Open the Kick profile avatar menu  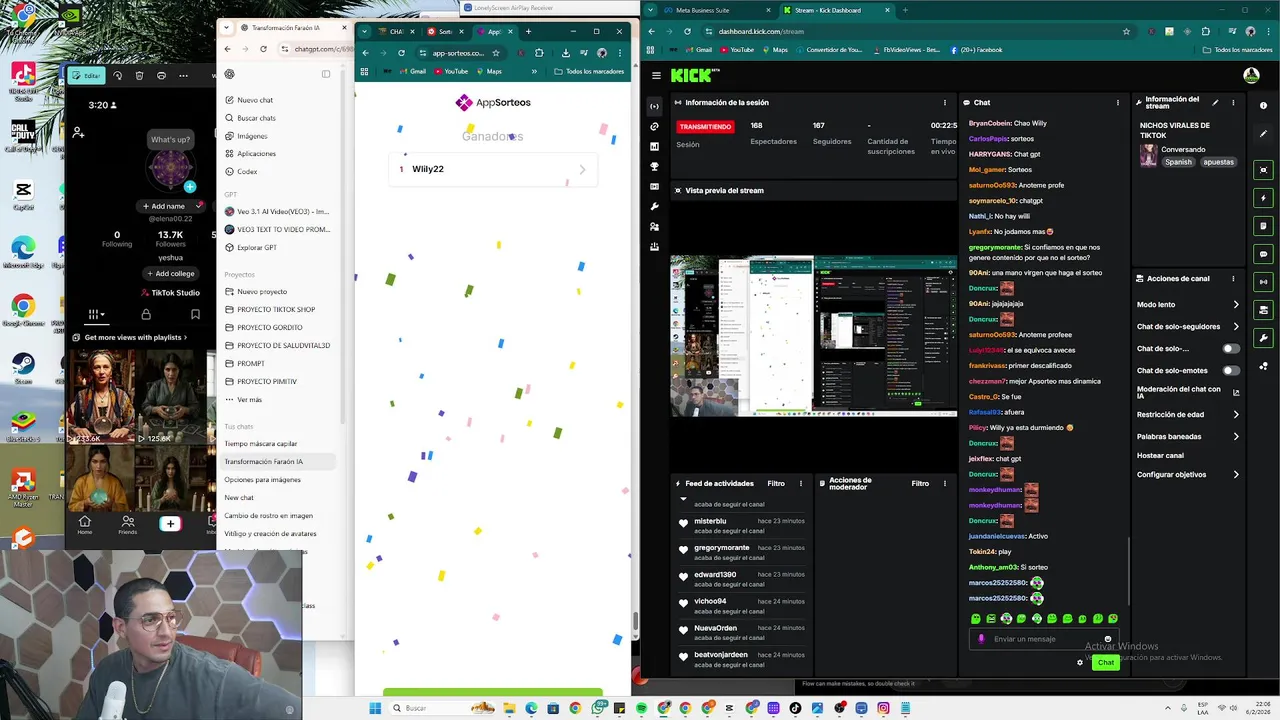1251,75
